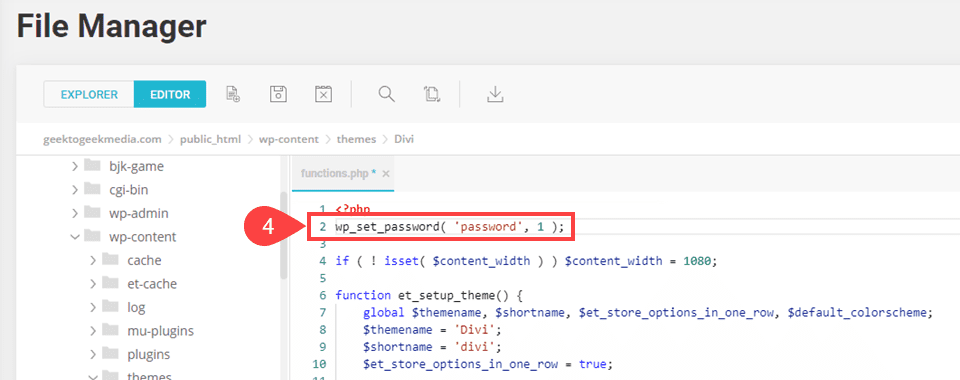Switch to the EDITOR view
960x380 pixels.
pos(170,95)
